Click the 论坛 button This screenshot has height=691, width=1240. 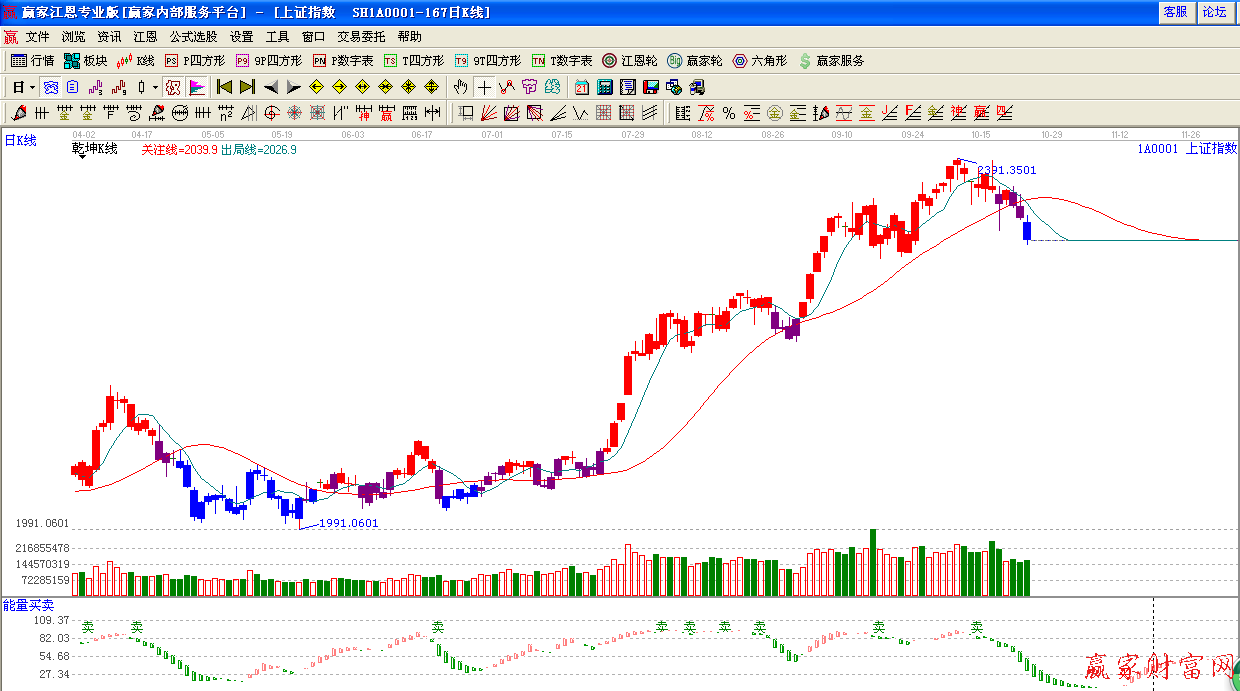[x=1215, y=12]
